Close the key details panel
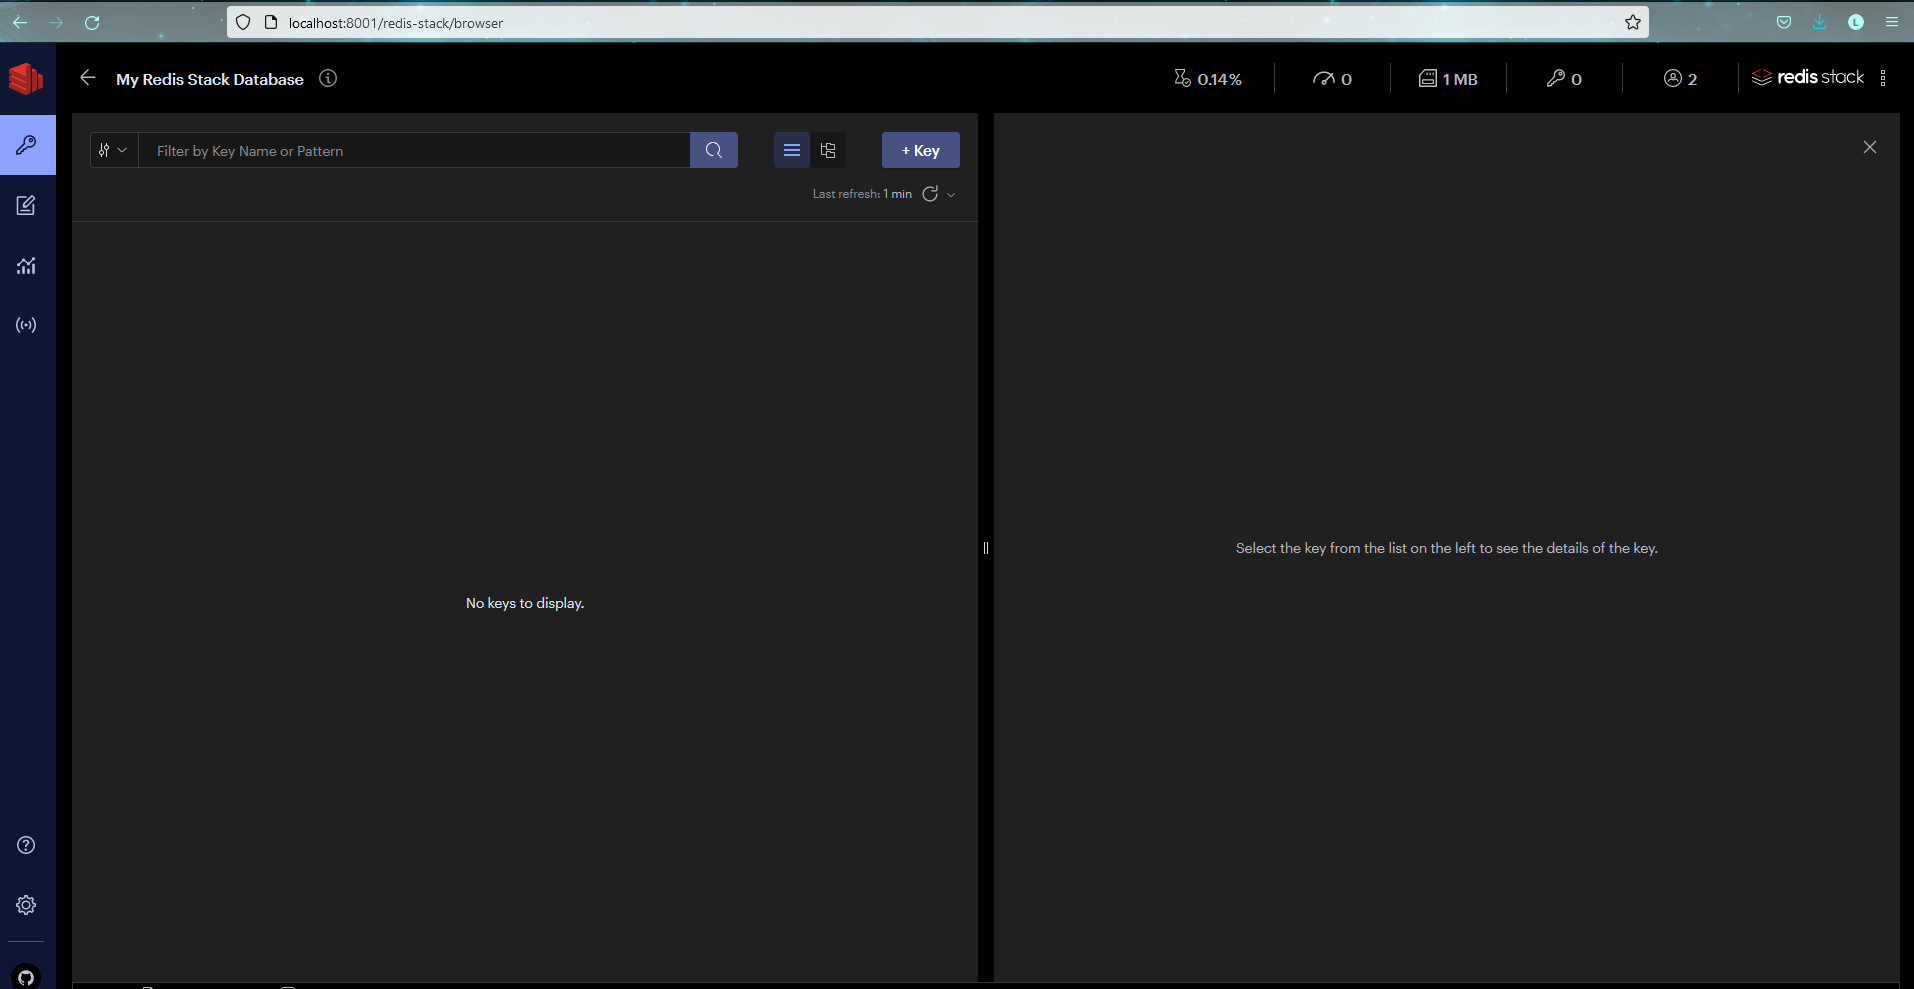1914x989 pixels. click(x=1870, y=147)
